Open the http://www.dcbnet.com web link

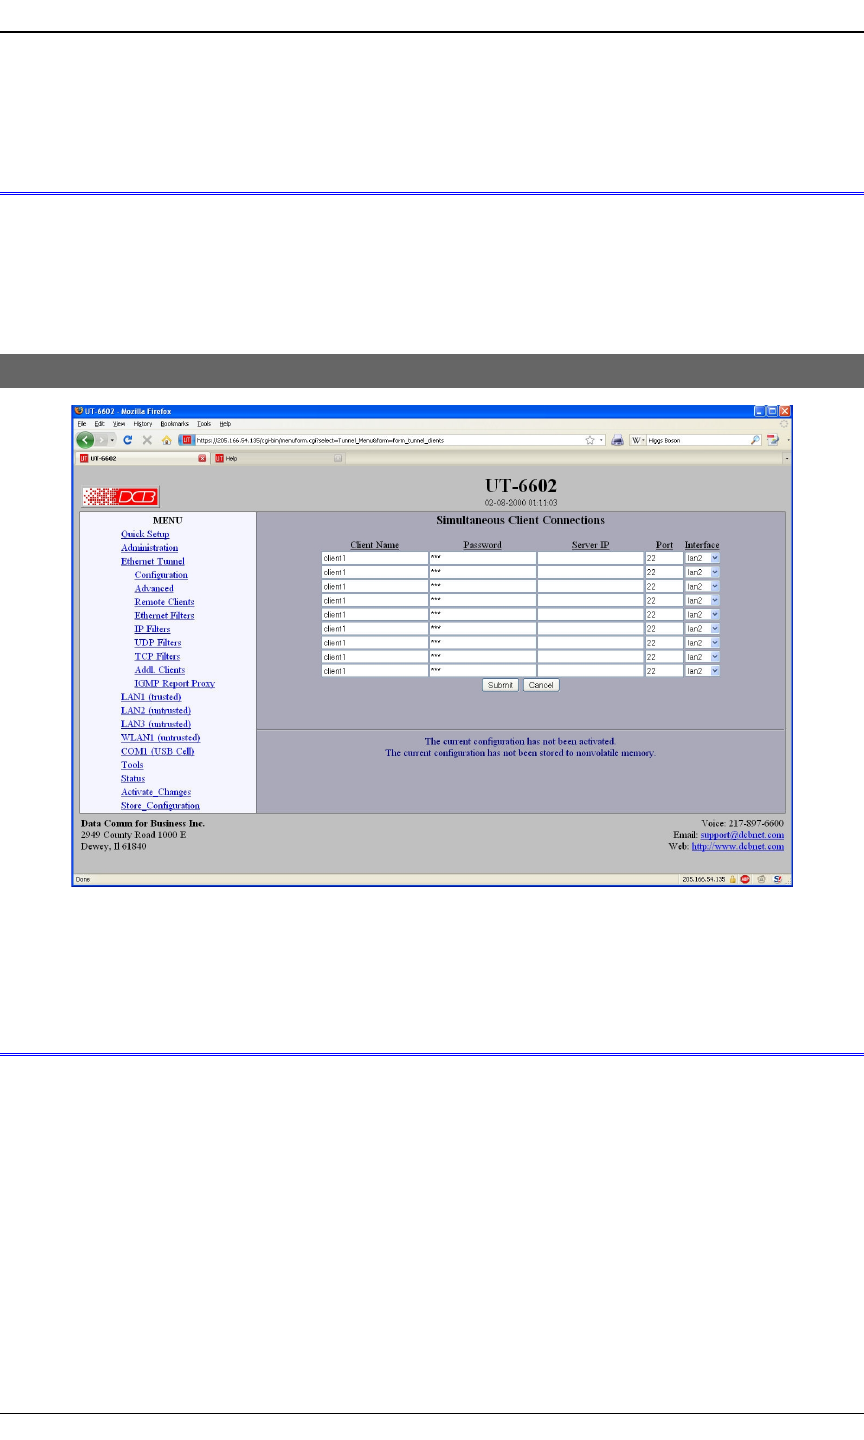click(x=738, y=846)
